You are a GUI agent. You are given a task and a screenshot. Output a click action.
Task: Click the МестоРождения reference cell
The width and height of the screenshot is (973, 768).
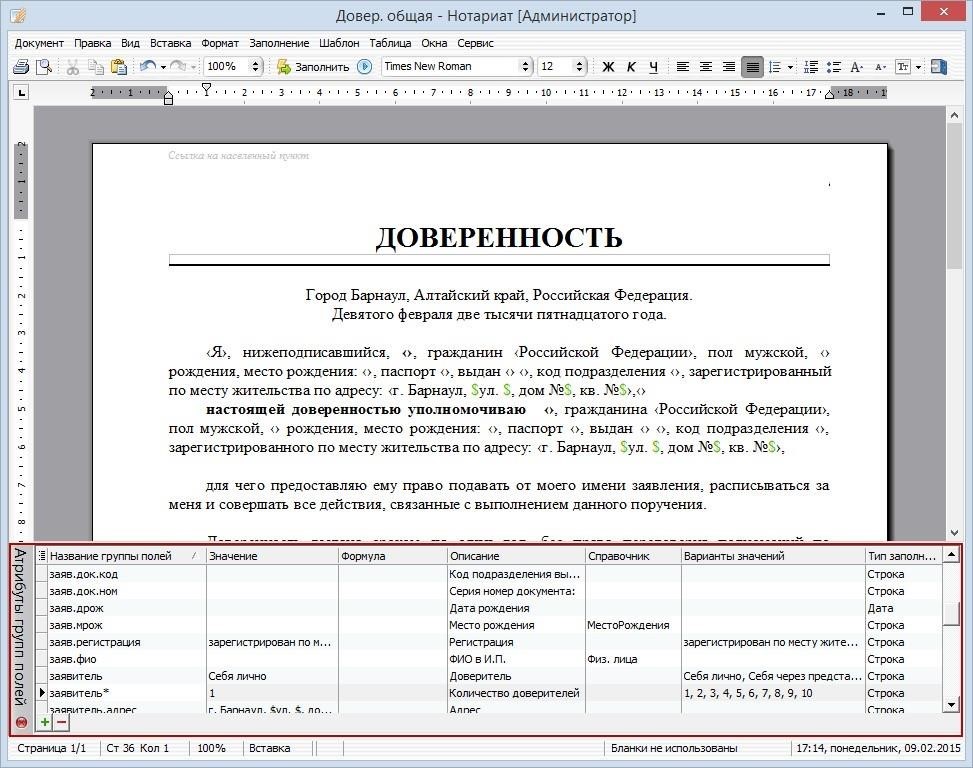pos(633,625)
